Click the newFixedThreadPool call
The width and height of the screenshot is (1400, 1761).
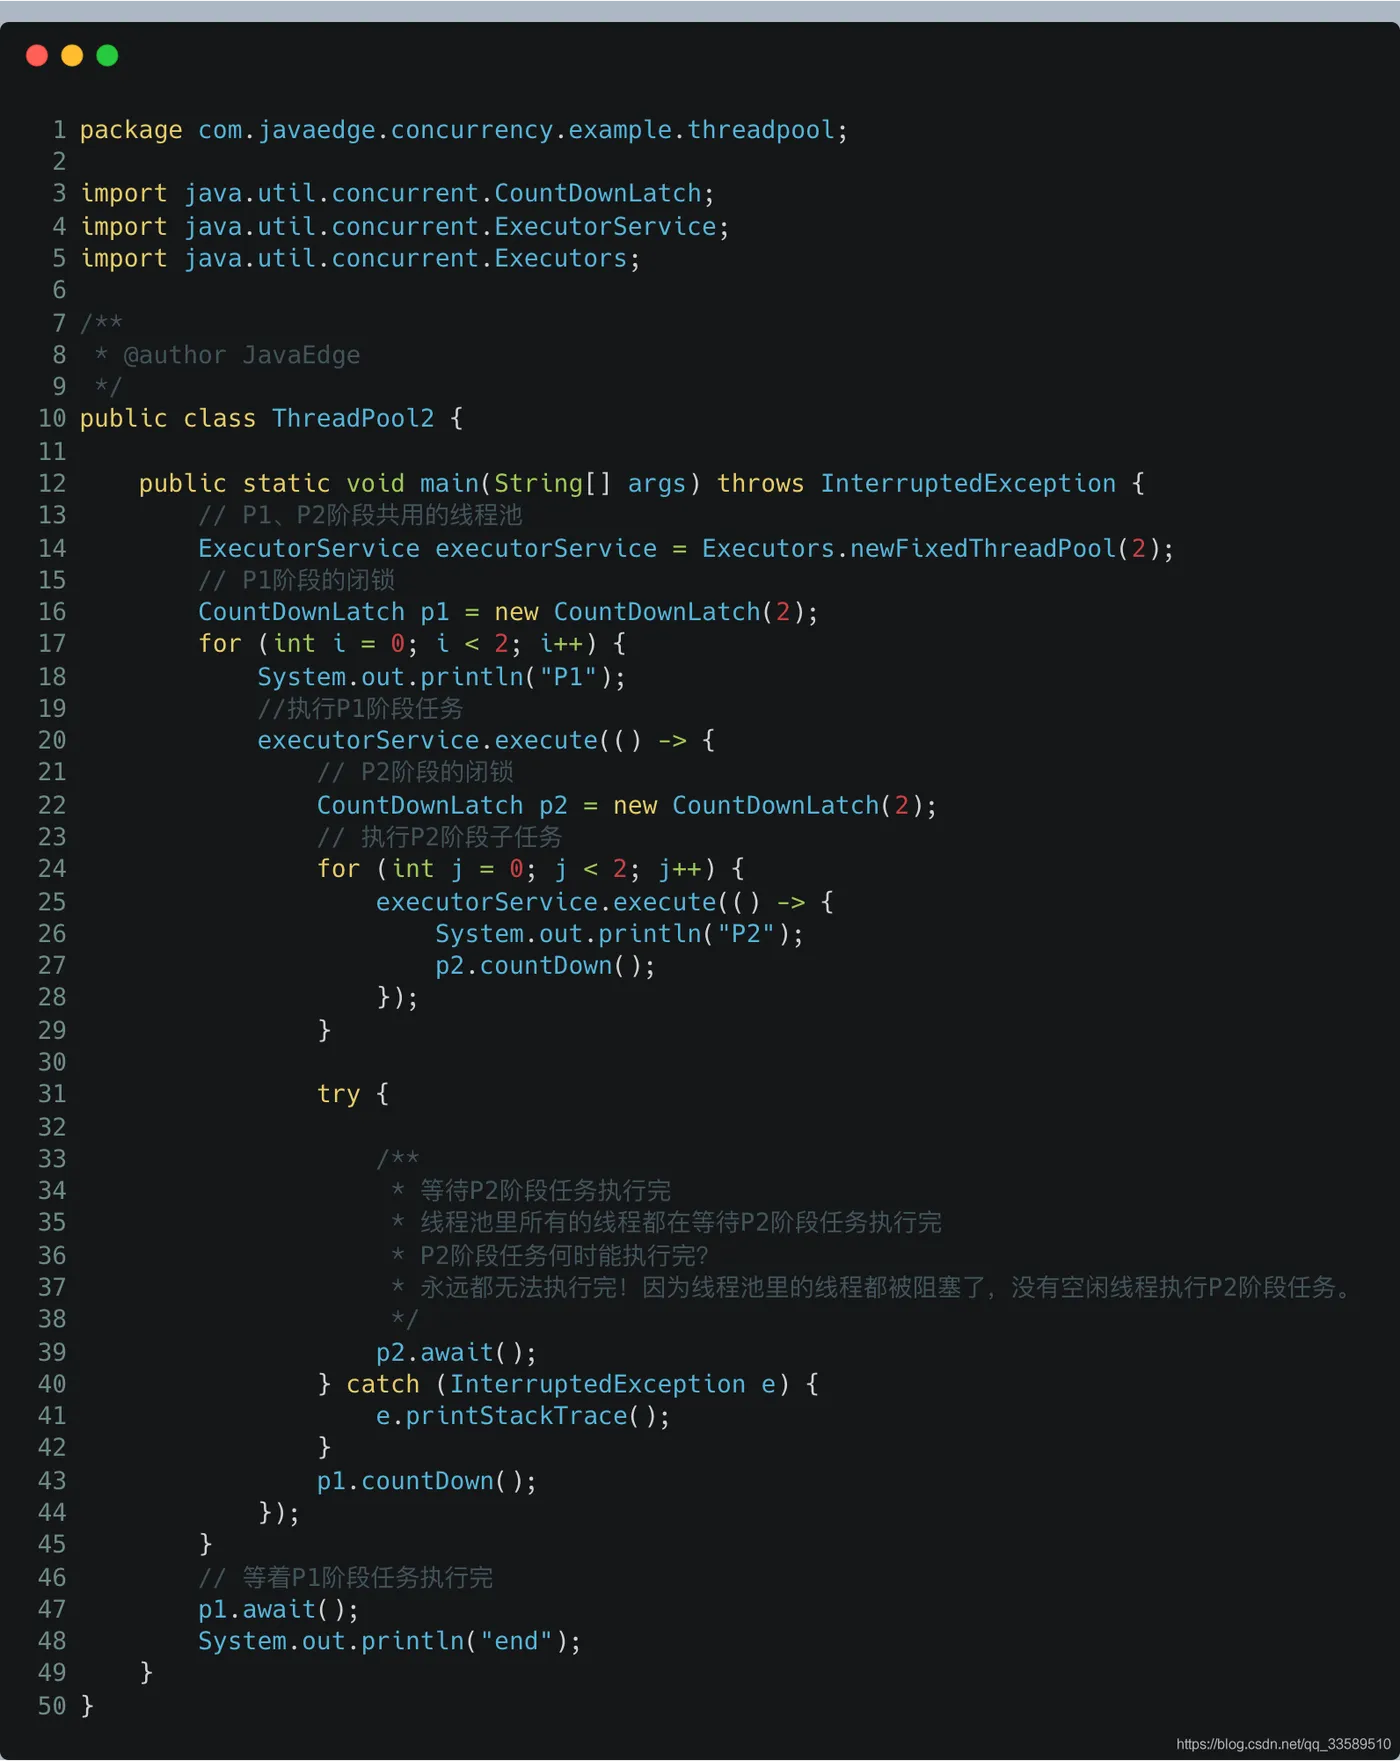tap(983, 549)
